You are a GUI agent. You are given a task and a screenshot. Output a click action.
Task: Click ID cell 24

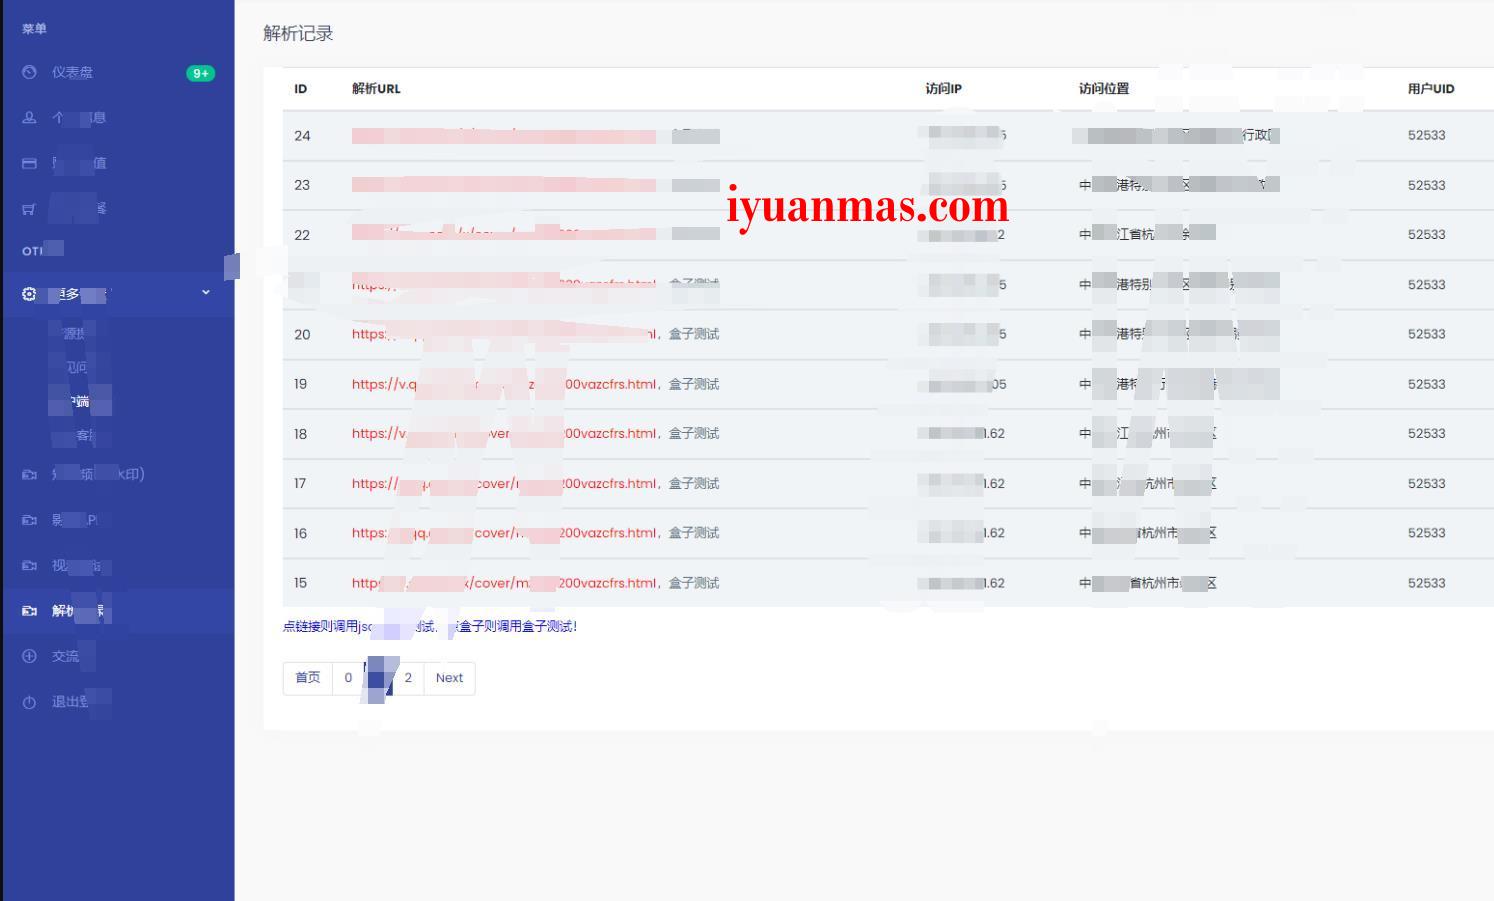[302, 136]
